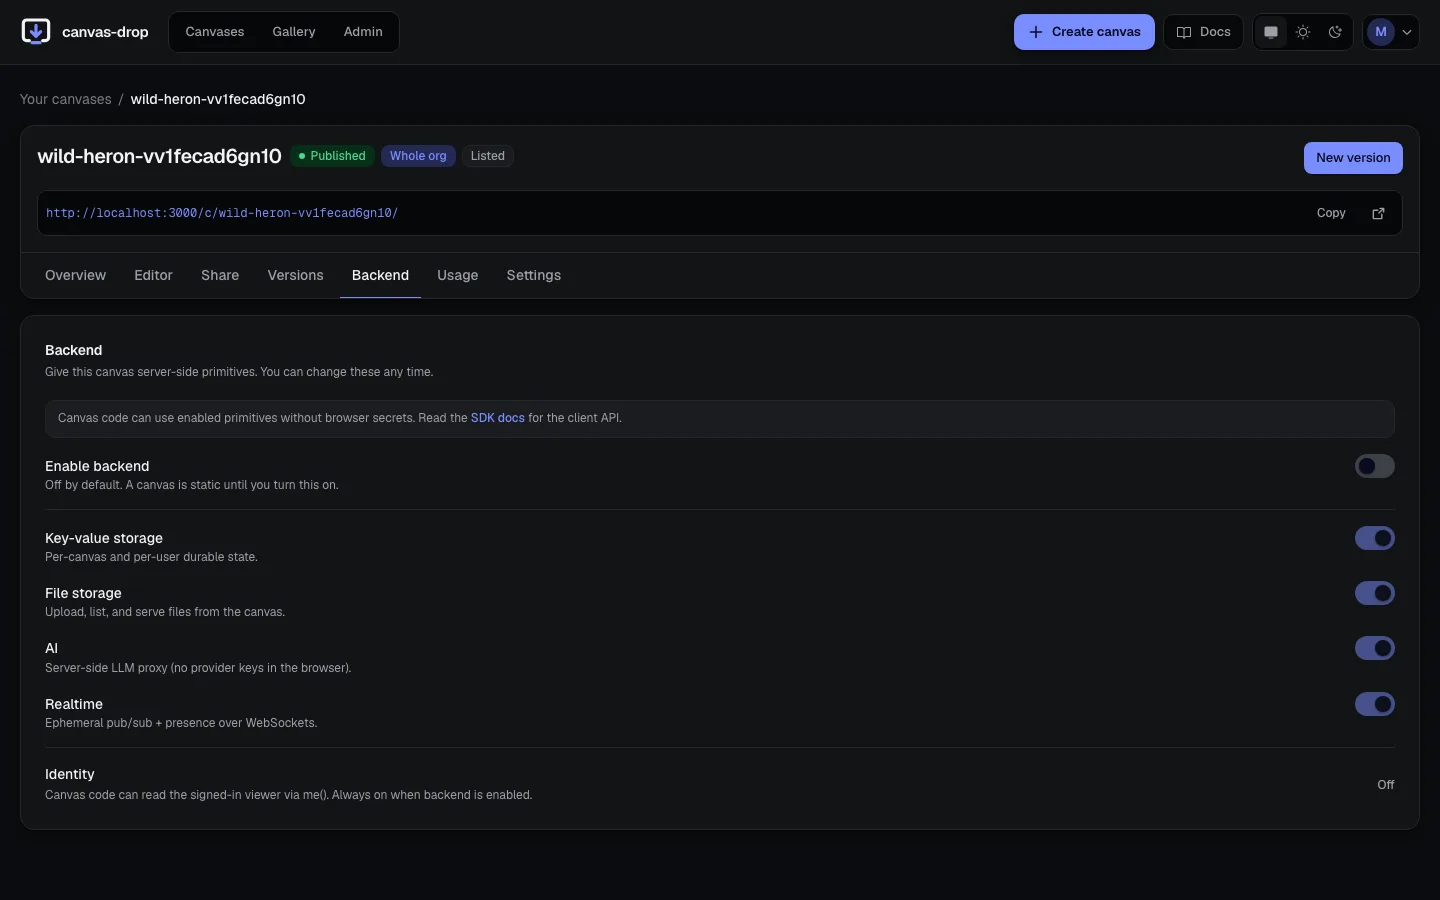Open the Share tab
Image resolution: width=1440 pixels, height=900 pixels.
pos(220,275)
